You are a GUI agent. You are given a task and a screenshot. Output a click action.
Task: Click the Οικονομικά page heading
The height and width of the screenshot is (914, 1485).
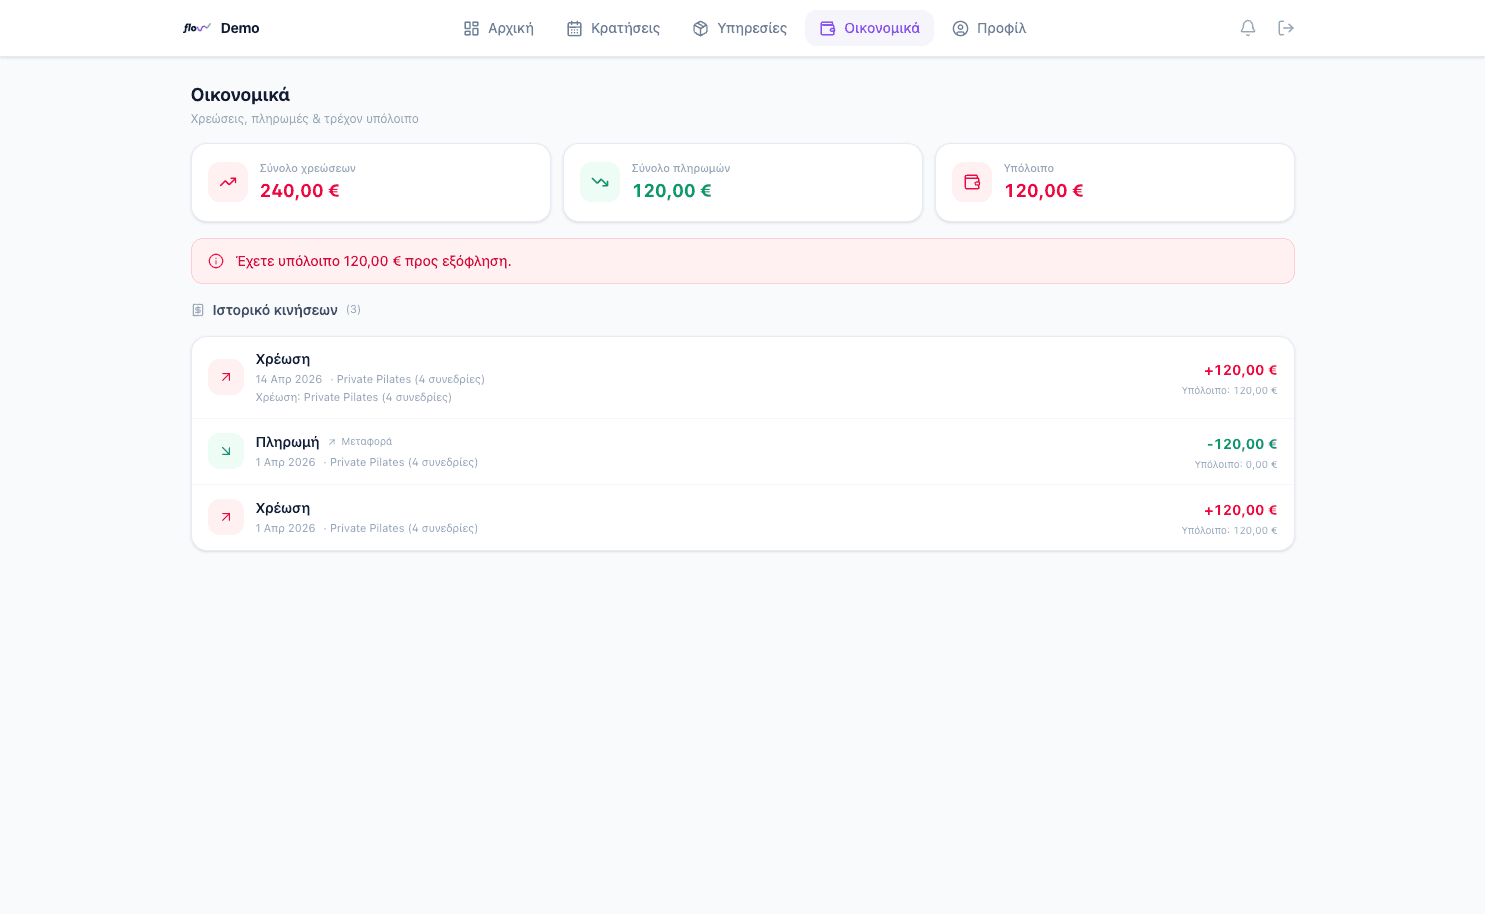point(240,95)
